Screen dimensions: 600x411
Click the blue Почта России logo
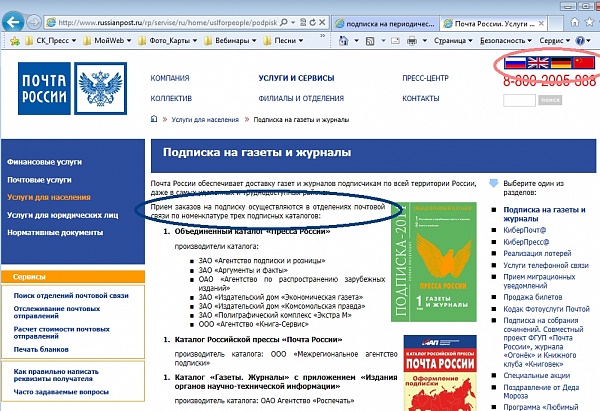[44, 88]
